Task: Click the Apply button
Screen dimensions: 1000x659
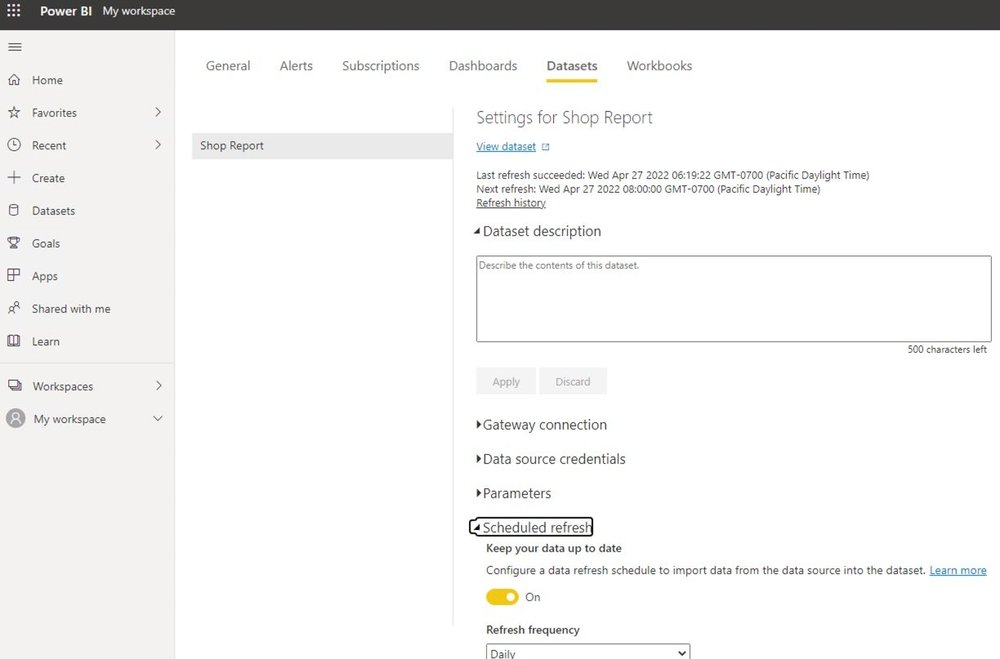Action: (506, 381)
